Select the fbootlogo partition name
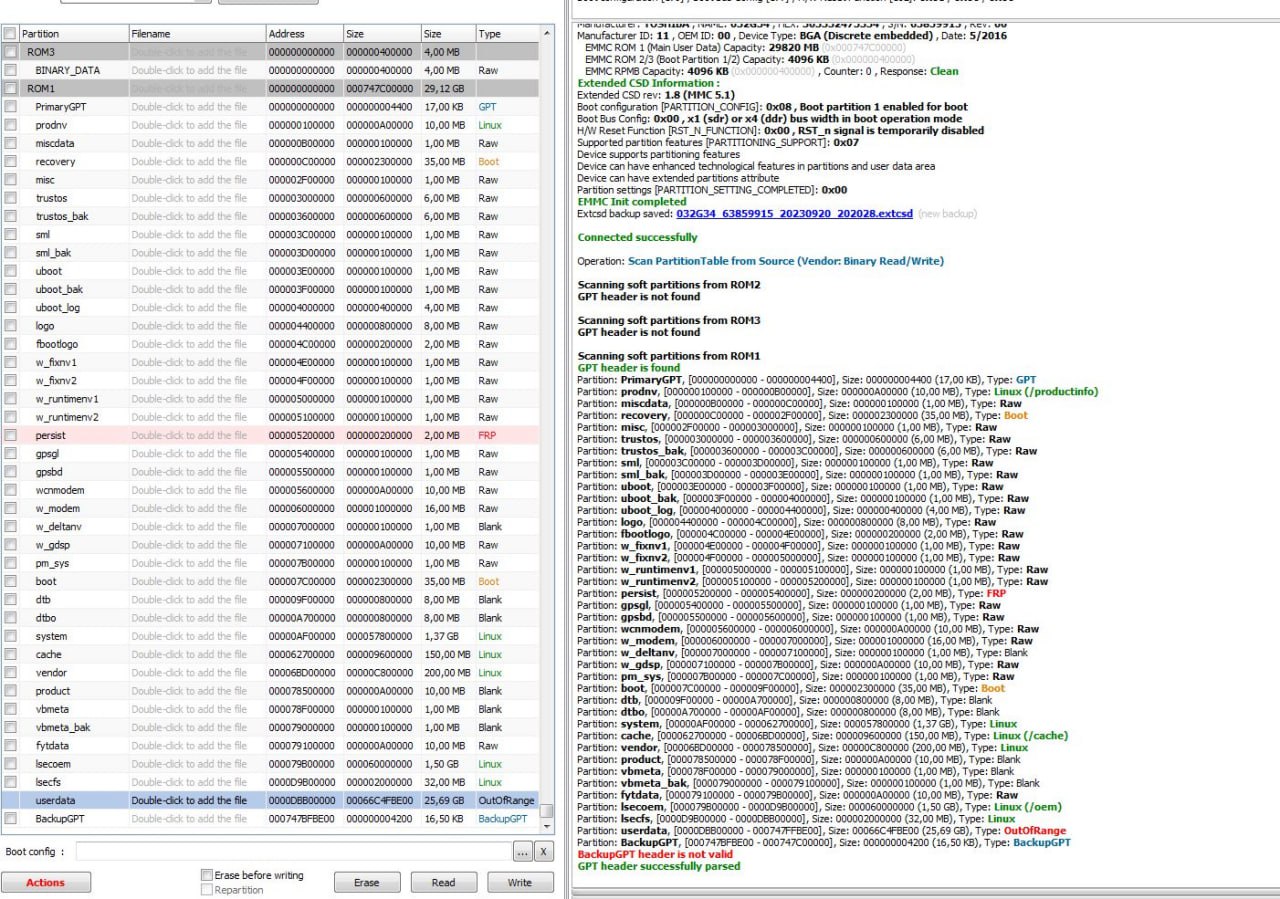Viewport: 1280px width, 899px height. 56,344
